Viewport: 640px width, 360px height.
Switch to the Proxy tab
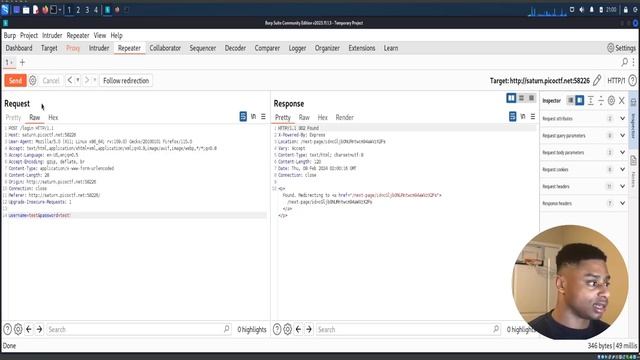click(x=73, y=48)
